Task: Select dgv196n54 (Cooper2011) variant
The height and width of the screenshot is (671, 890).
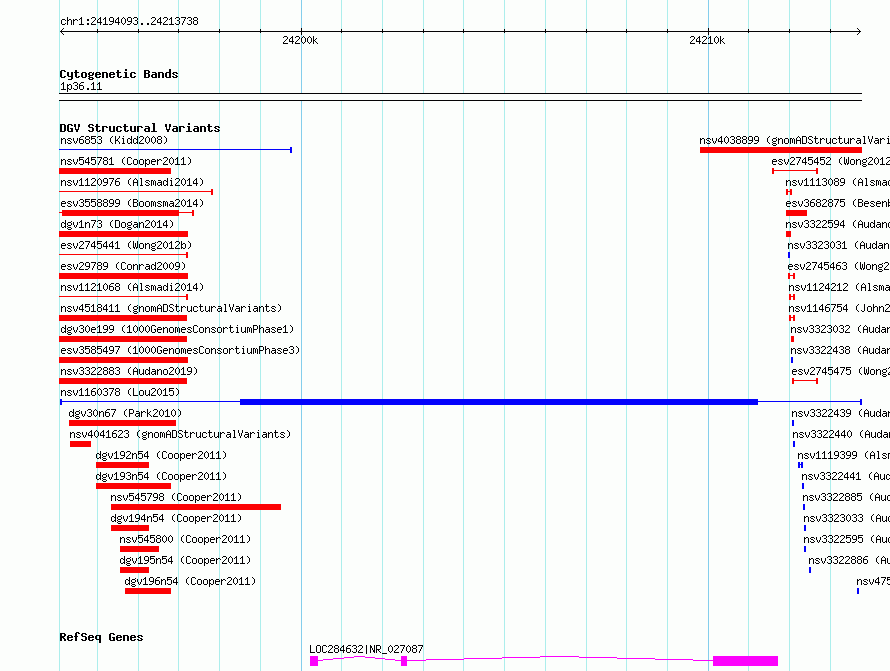Action: tap(190, 581)
